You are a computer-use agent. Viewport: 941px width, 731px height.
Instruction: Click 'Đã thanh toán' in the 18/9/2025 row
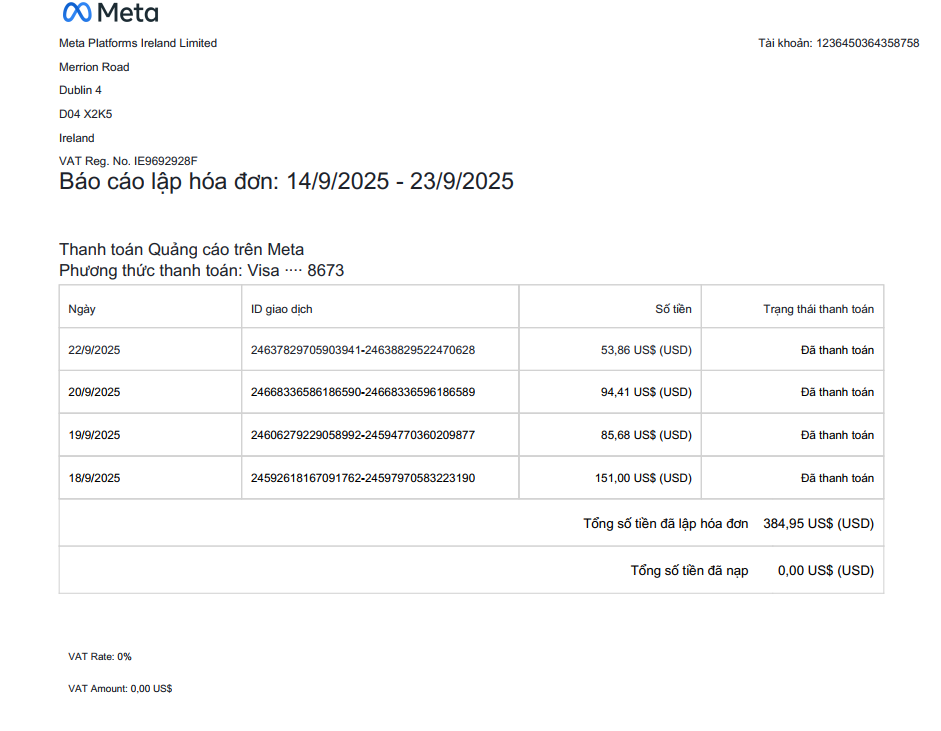tap(837, 478)
